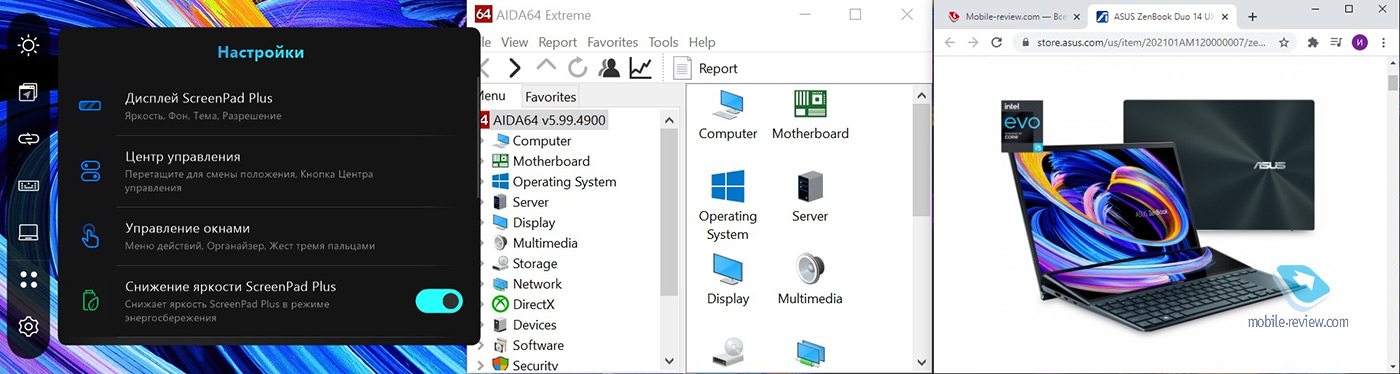Go back in Chrome
Screen dimensions: 1400x374
tap(949, 43)
